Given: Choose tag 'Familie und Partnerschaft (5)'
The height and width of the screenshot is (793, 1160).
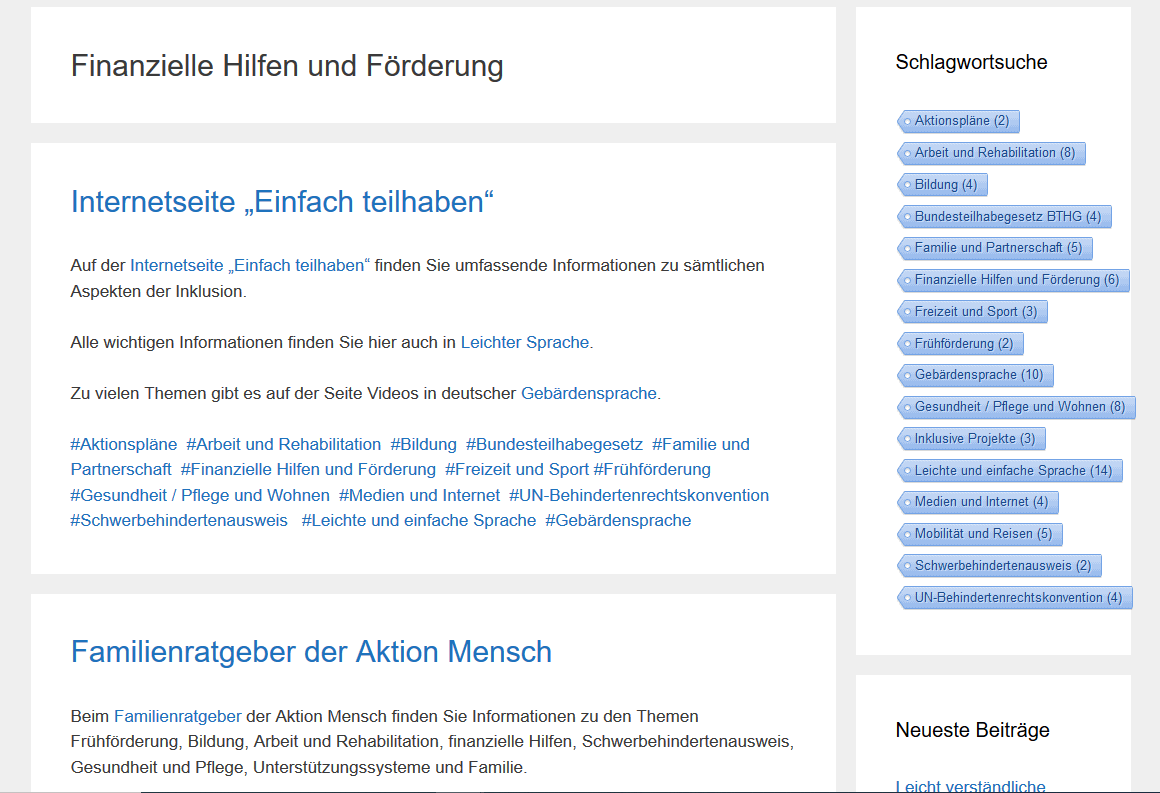Looking at the screenshot, I should tap(995, 248).
